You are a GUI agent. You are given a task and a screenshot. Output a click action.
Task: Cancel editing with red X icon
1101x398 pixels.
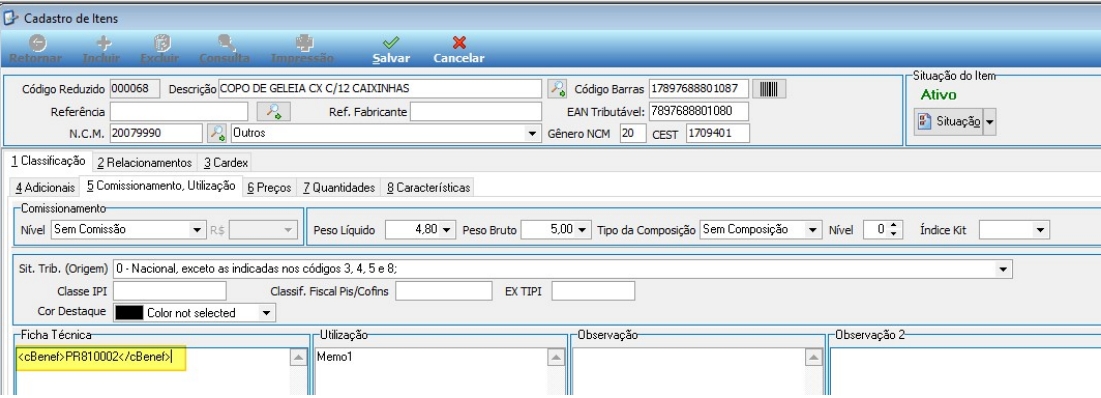click(459, 44)
